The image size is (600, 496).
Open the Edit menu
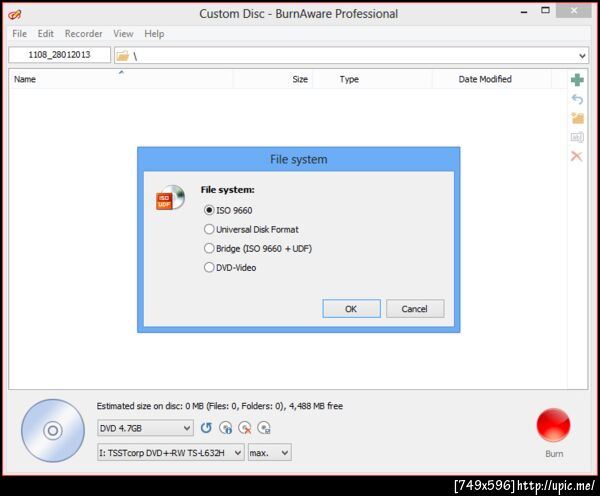pos(46,34)
